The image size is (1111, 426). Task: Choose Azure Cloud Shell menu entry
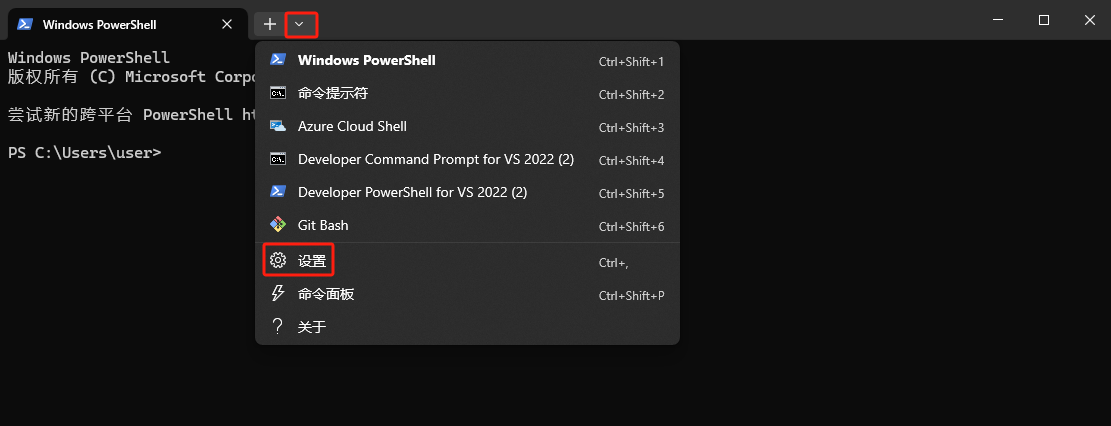(x=352, y=126)
